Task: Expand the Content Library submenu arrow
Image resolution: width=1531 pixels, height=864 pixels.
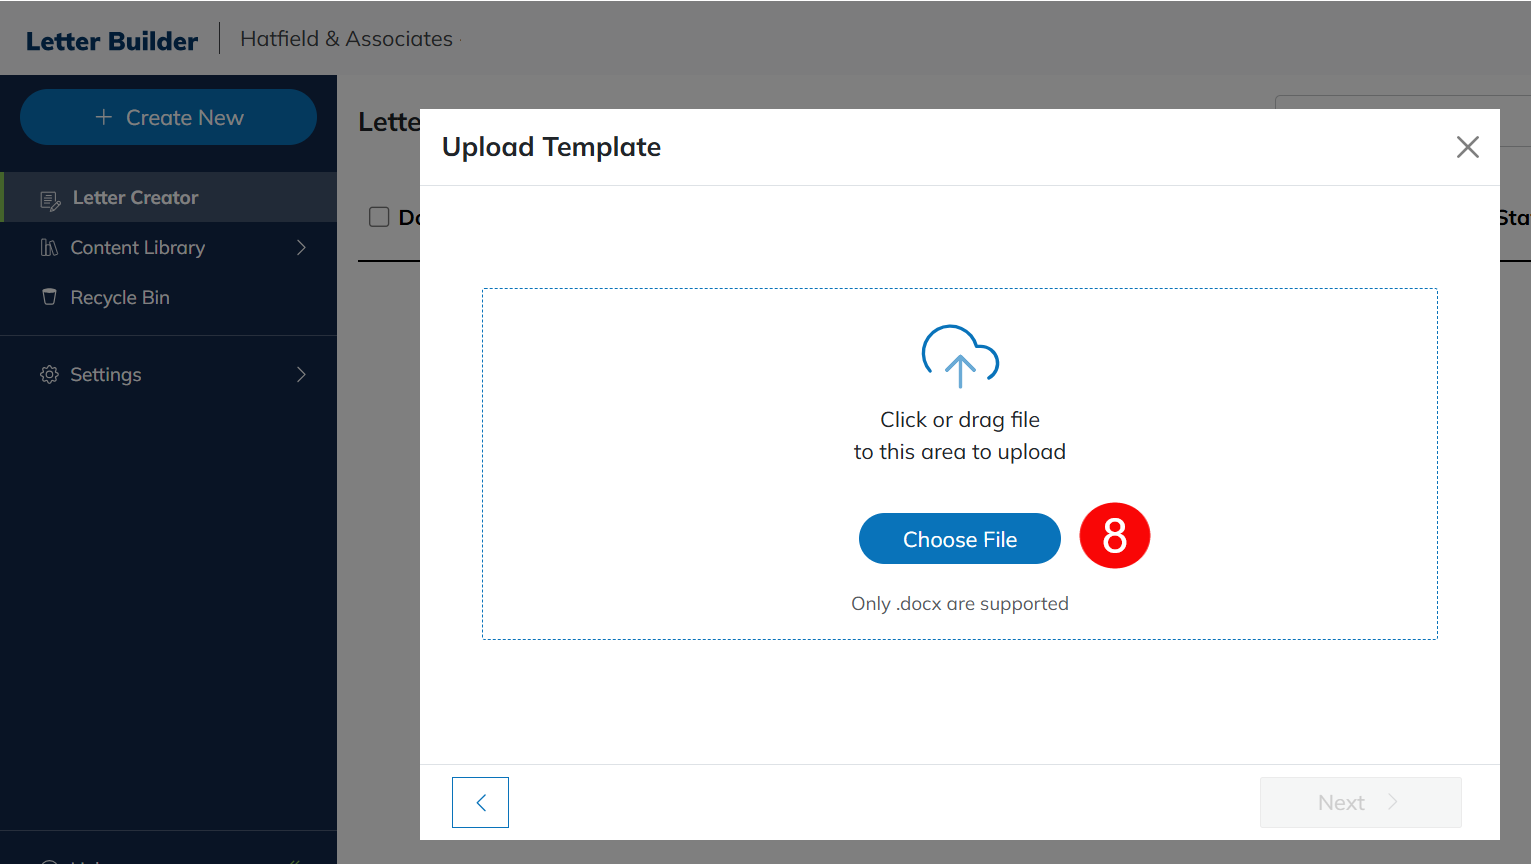Action: 301,247
